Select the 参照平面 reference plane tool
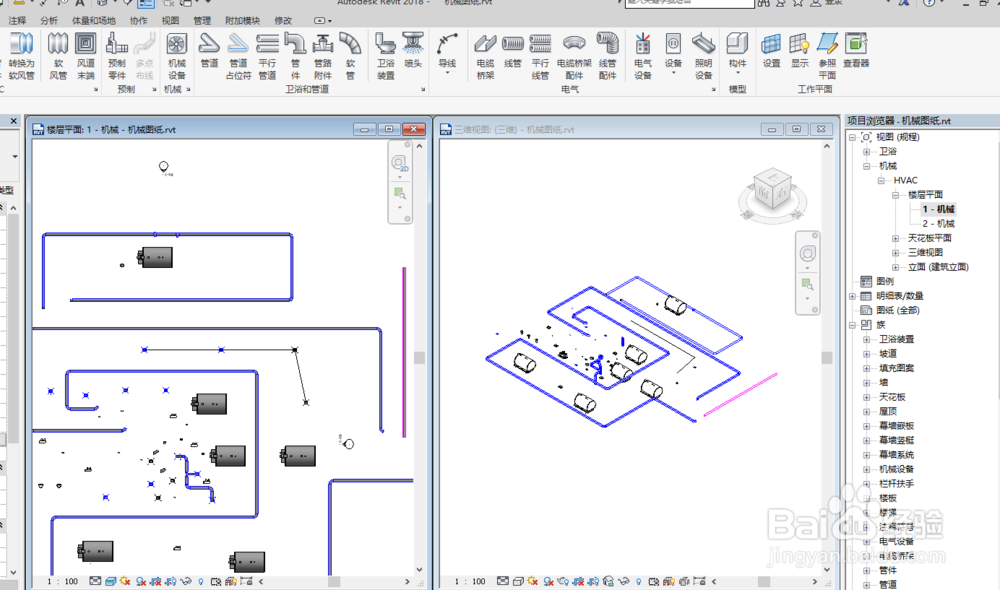The width and height of the screenshot is (1000, 590). [827, 56]
